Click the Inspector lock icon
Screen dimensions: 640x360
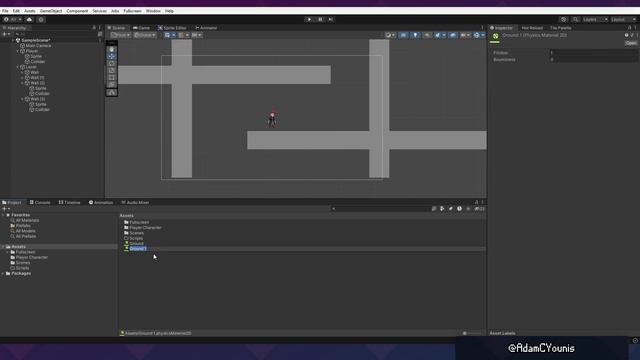point(629,28)
